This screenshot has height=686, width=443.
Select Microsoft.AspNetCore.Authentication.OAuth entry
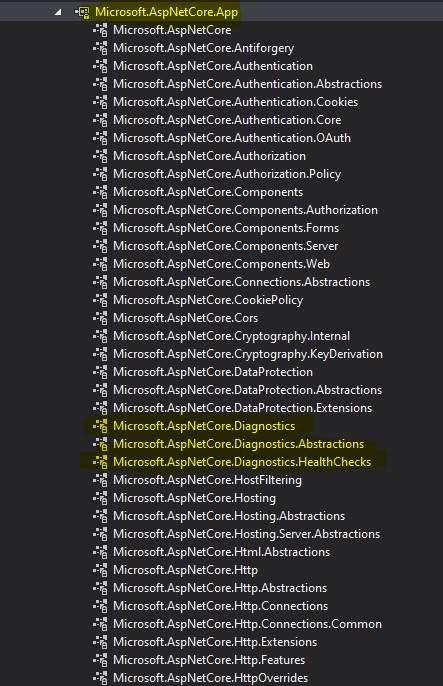[232, 138]
